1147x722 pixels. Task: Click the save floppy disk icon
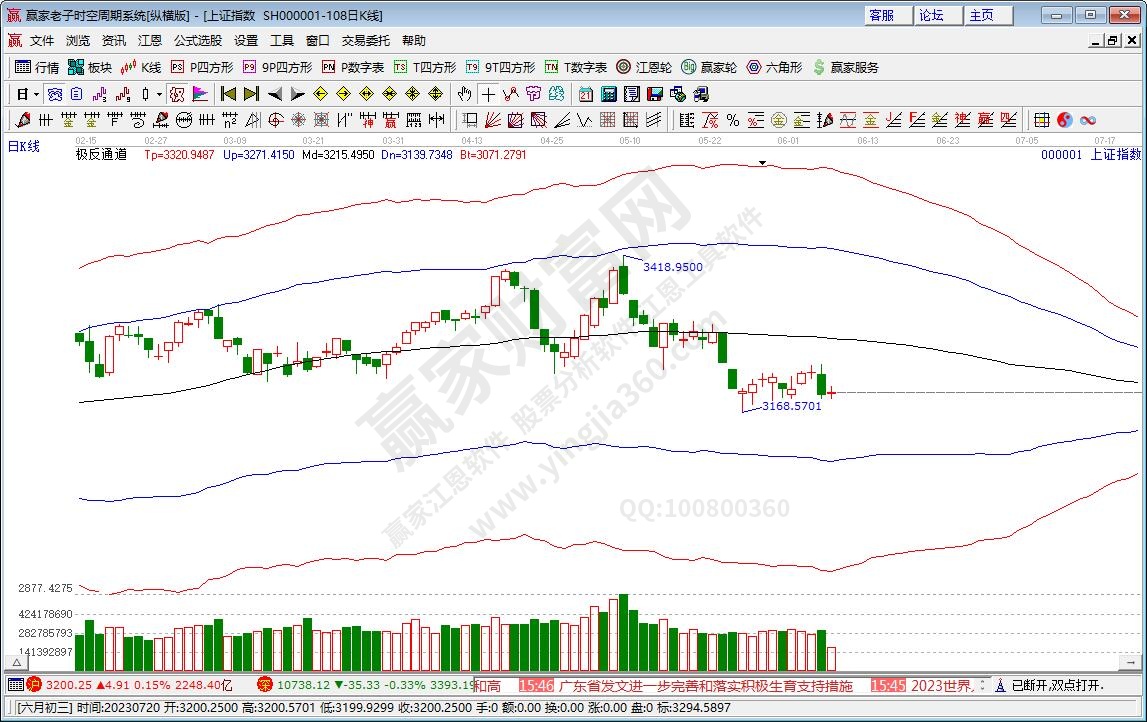pyautogui.click(x=655, y=94)
